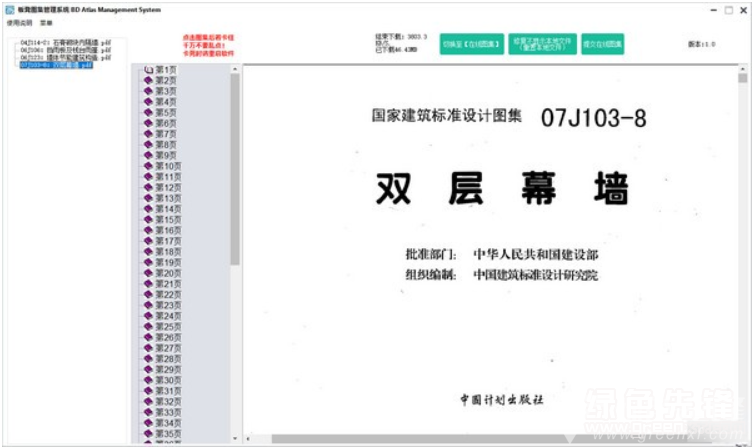This screenshot has width=754, height=448.
Task: Go to 第33页 in page list
Action: [x=168, y=412]
